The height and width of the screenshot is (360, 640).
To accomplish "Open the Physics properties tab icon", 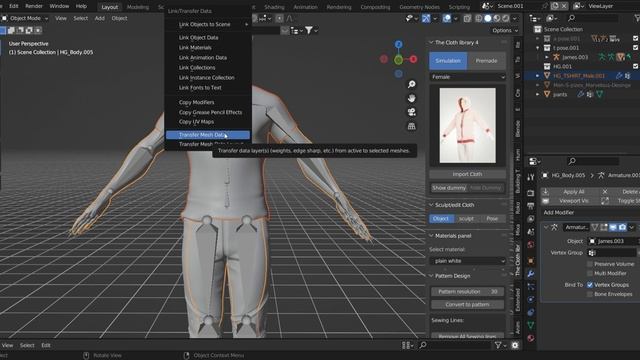I will pyautogui.click(x=531, y=299).
